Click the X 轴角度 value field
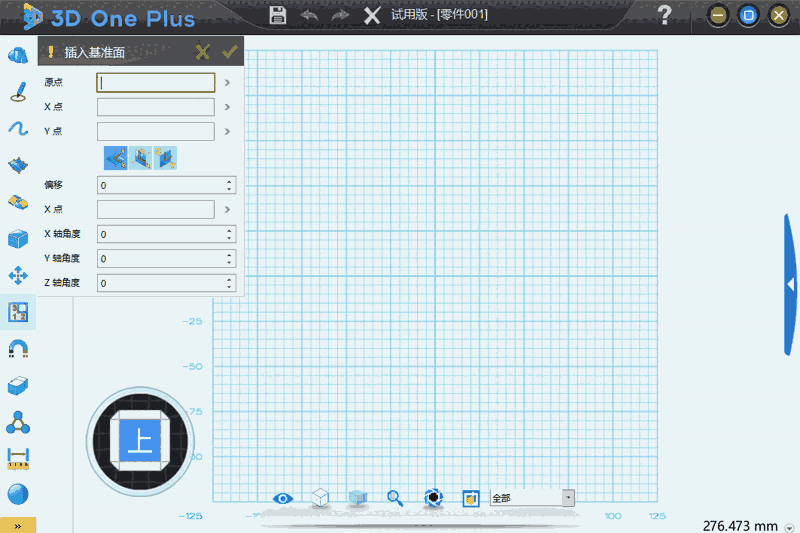The width and height of the screenshot is (800, 533). click(161, 234)
